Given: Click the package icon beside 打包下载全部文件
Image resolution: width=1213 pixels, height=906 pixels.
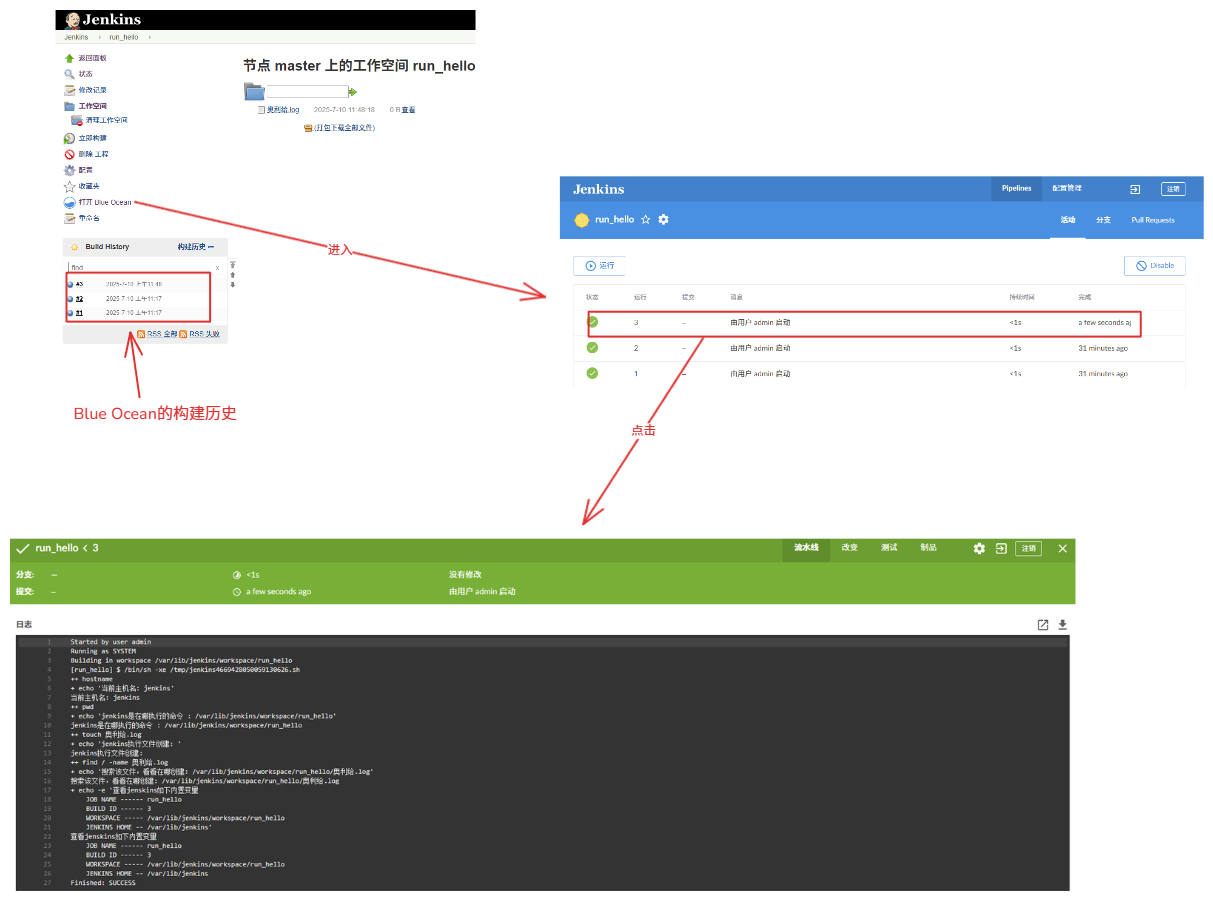Looking at the screenshot, I should coord(308,128).
